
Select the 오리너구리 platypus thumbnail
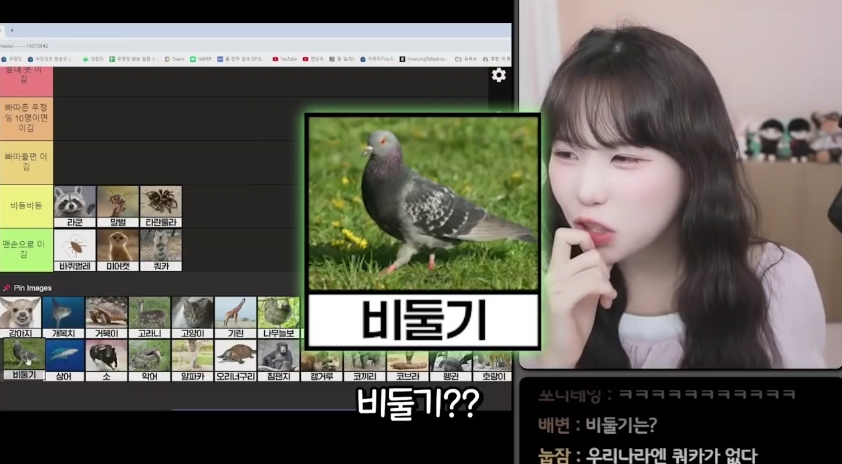coord(235,358)
